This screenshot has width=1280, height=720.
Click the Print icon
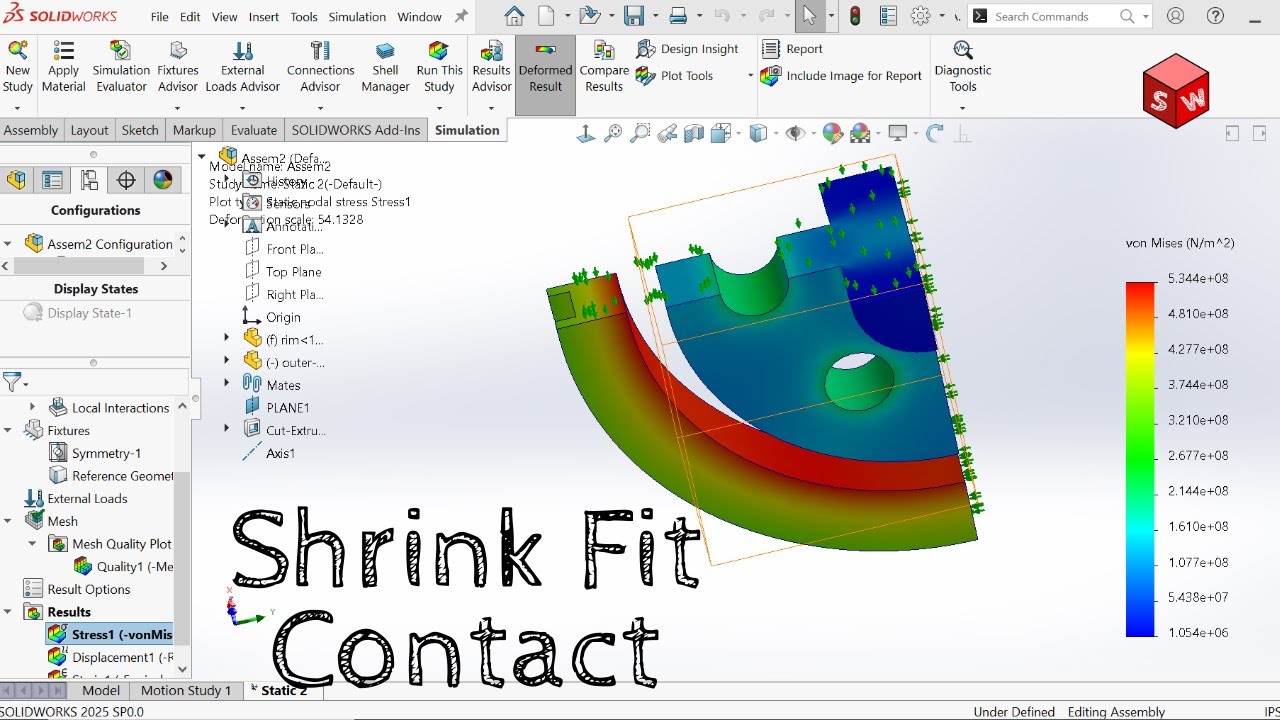678,16
